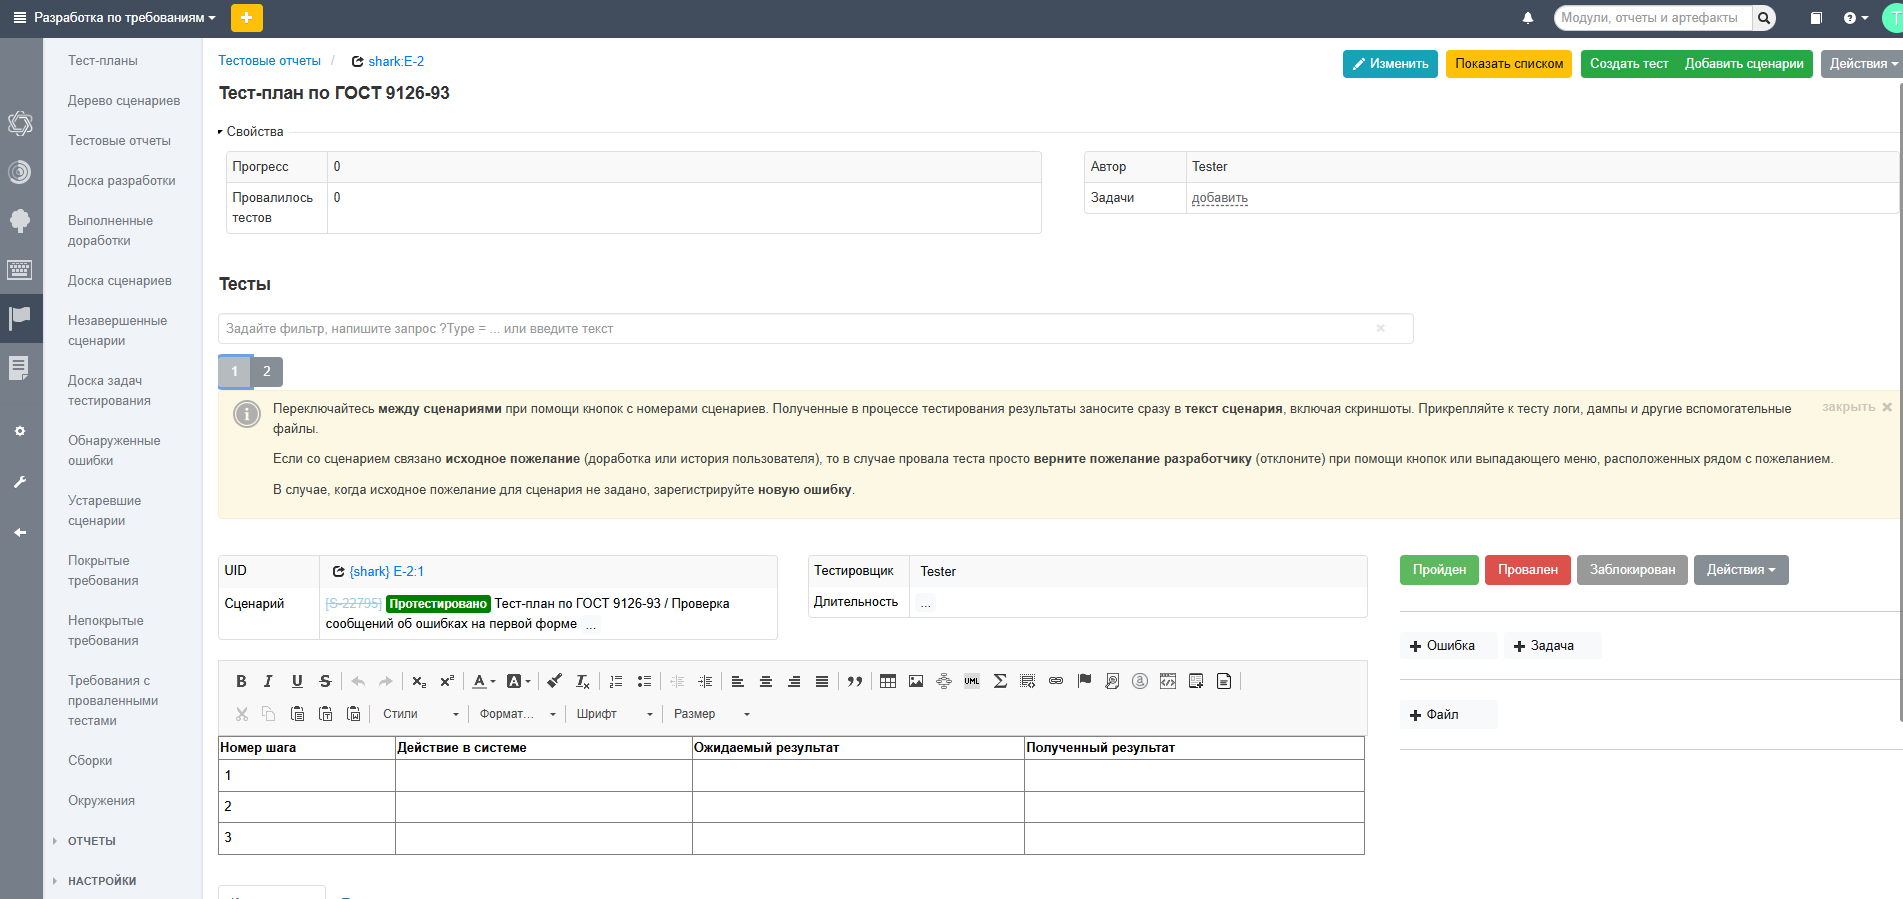Insert a bulleted list
Screen dimensions: 1903x899
tap(644, 681)
